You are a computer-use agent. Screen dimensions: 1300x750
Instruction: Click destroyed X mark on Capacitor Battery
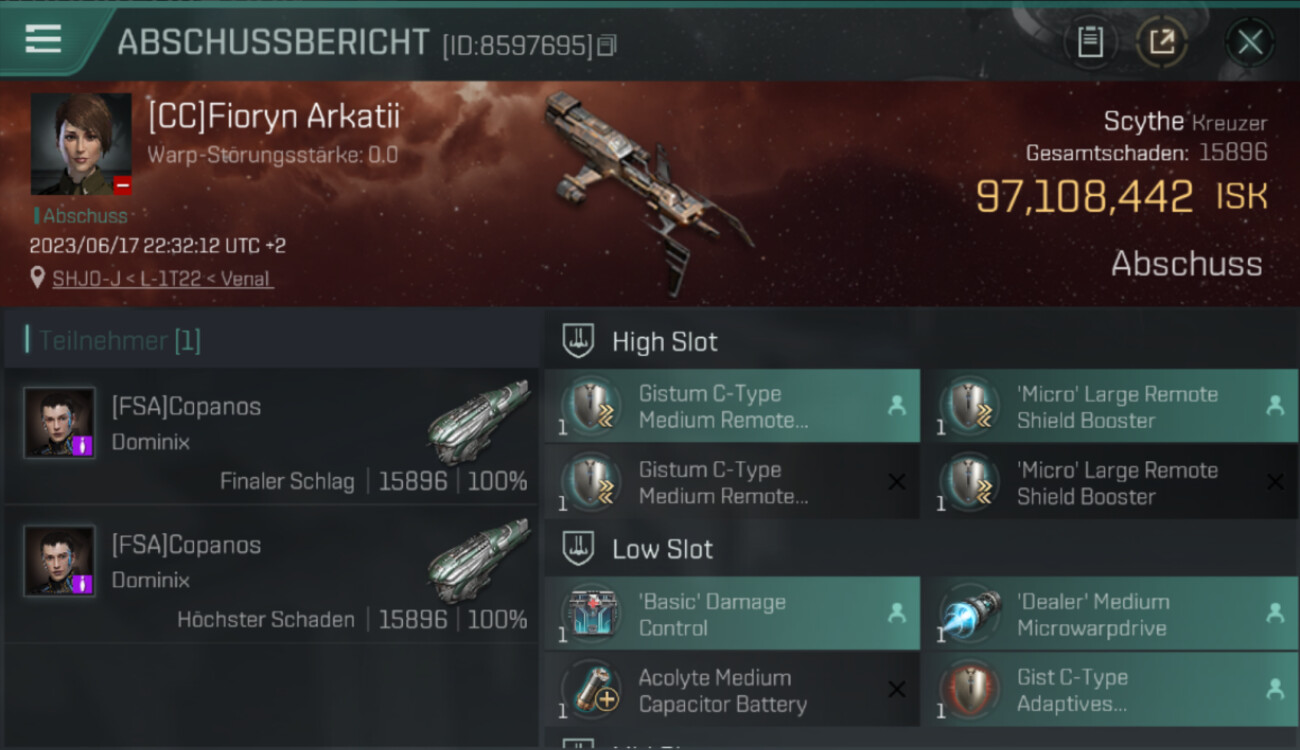click(897, 690)
